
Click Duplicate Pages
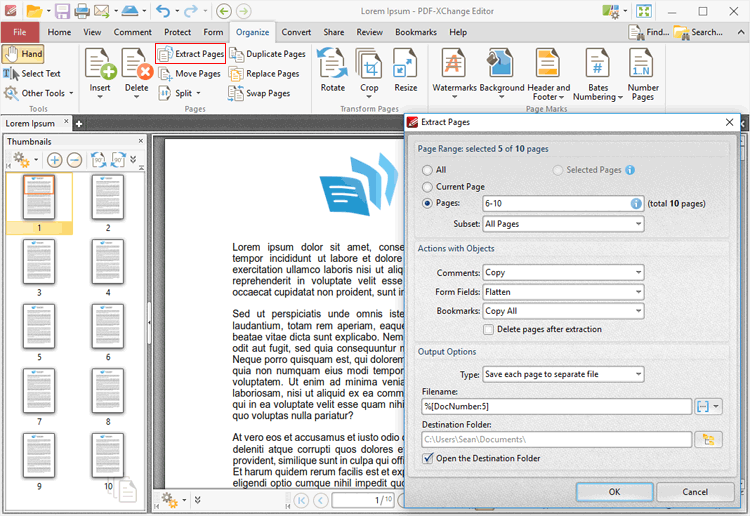point(267,54)
